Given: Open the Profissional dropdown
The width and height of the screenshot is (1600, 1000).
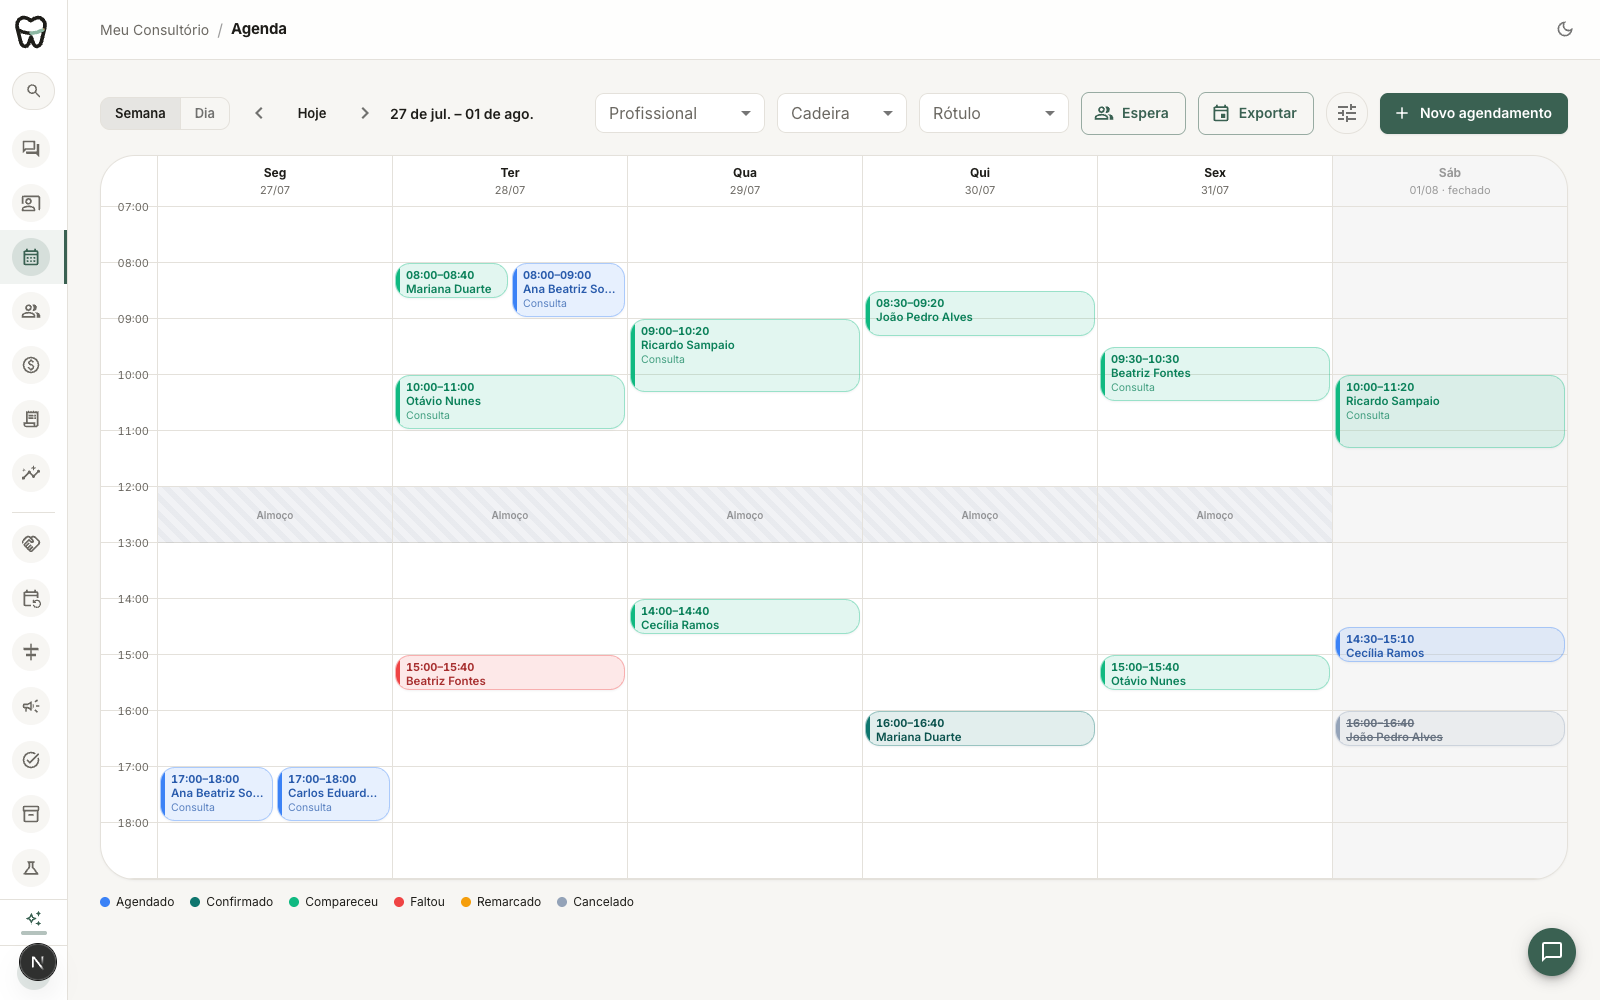Looking at the screenshot, I should tap(680, 113).
